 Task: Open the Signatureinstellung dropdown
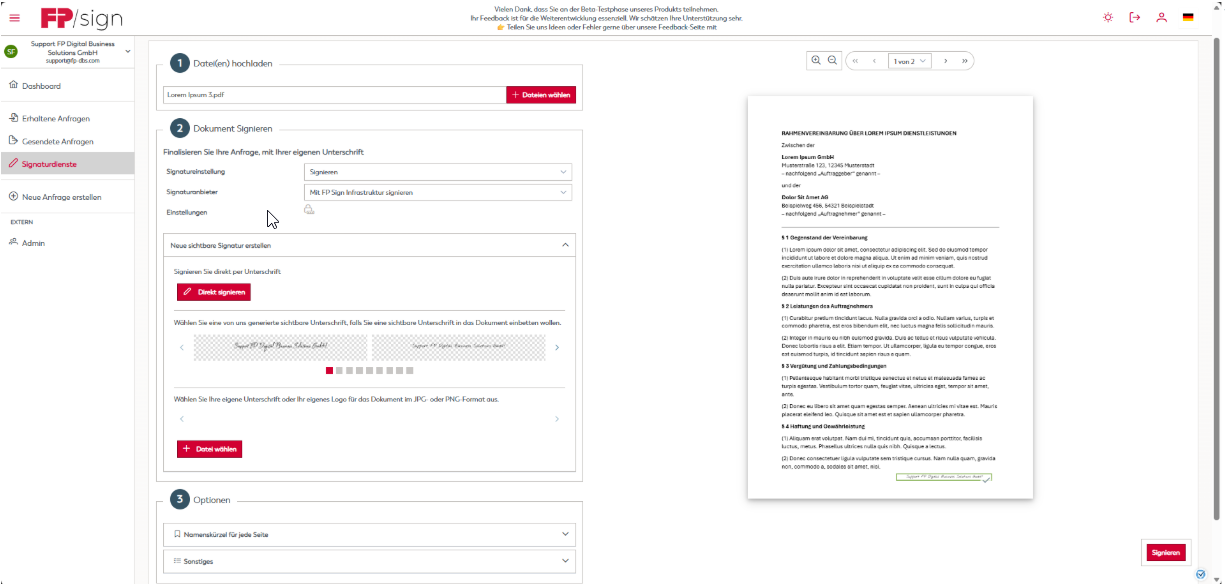(x=438, y=171)
